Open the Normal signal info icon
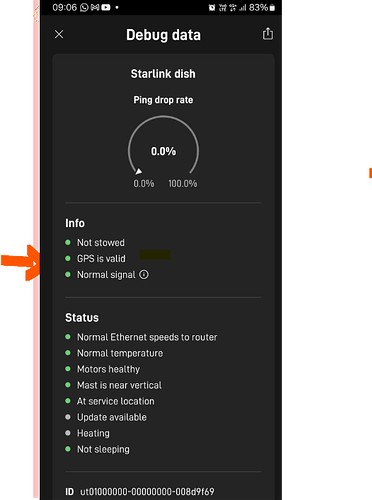Screen dimensions: 372x500 pos(144,275)
